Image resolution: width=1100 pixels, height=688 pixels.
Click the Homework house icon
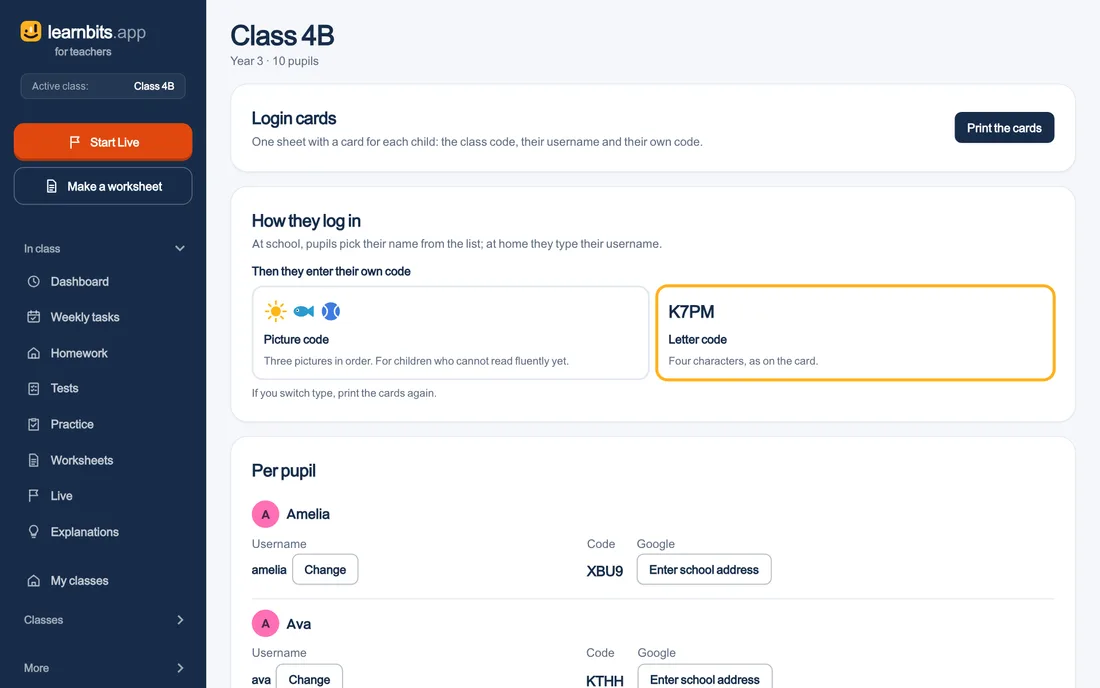(x=34, y=353)
